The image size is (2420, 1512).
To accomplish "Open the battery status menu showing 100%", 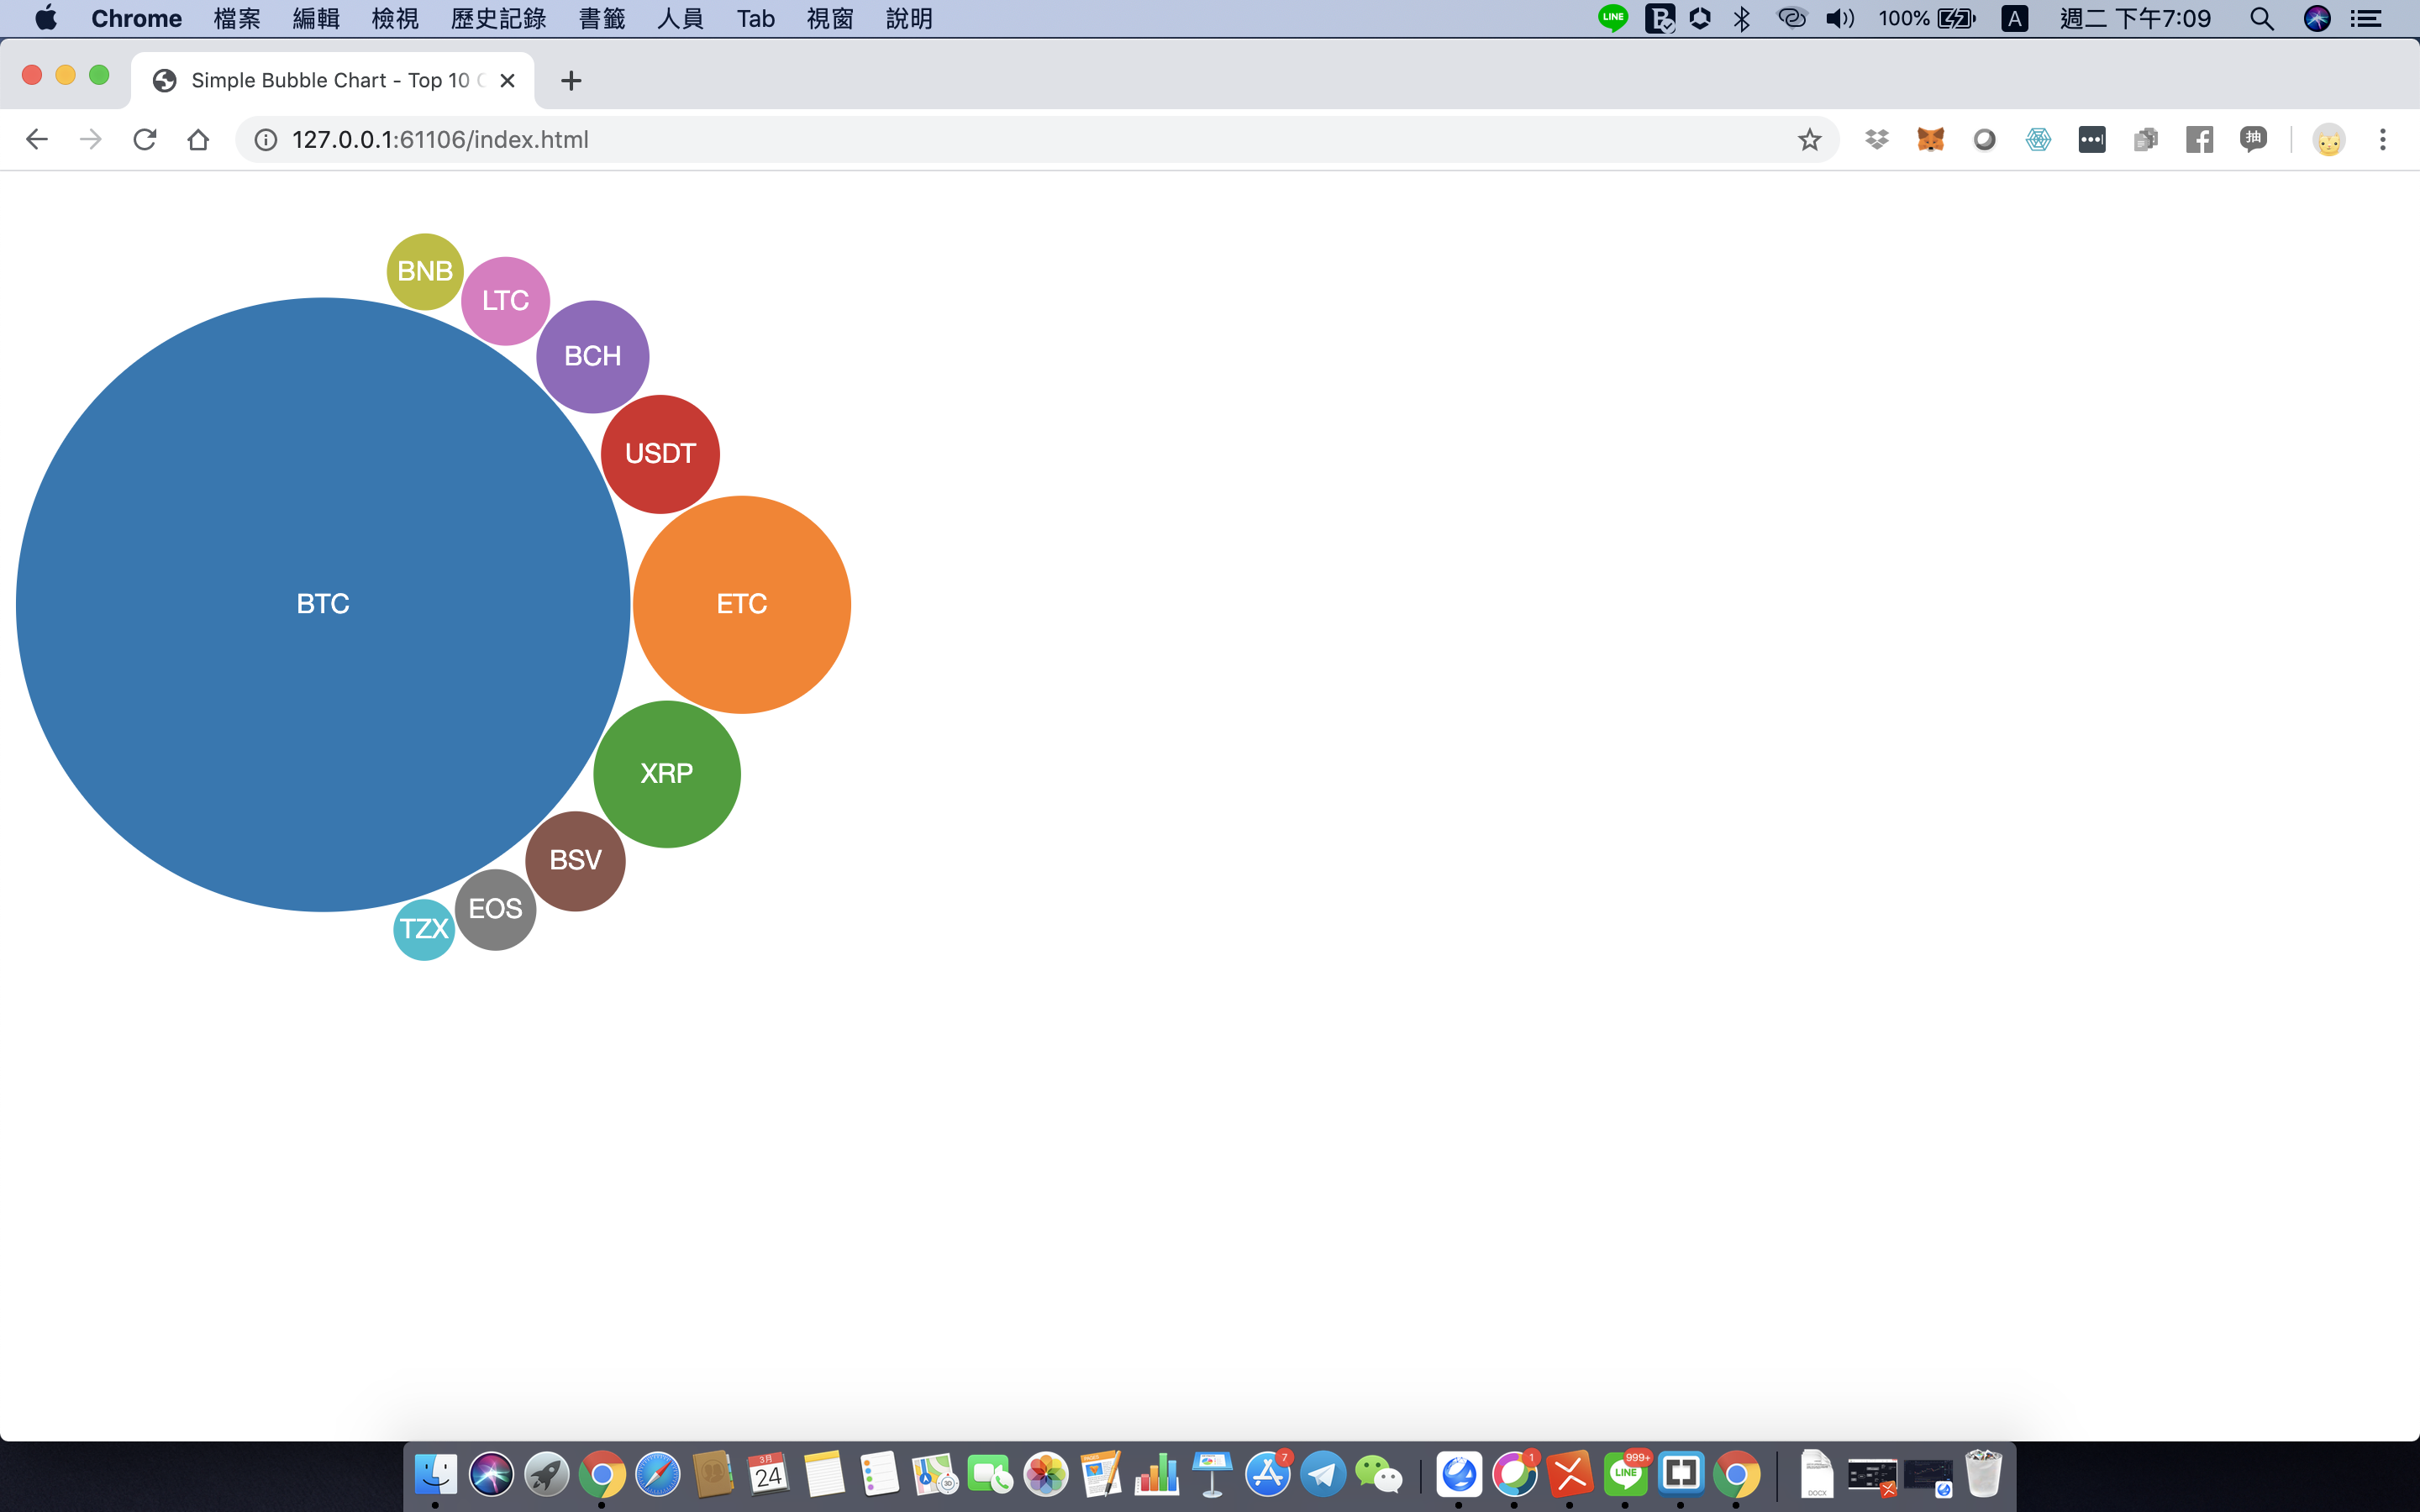I will click(x=1927, y=18).
